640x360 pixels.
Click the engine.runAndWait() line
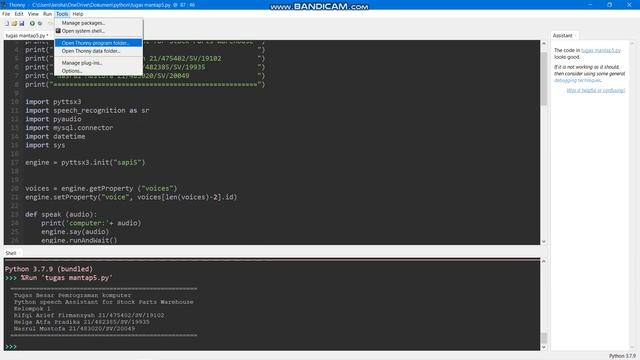(x=79, y=240)
